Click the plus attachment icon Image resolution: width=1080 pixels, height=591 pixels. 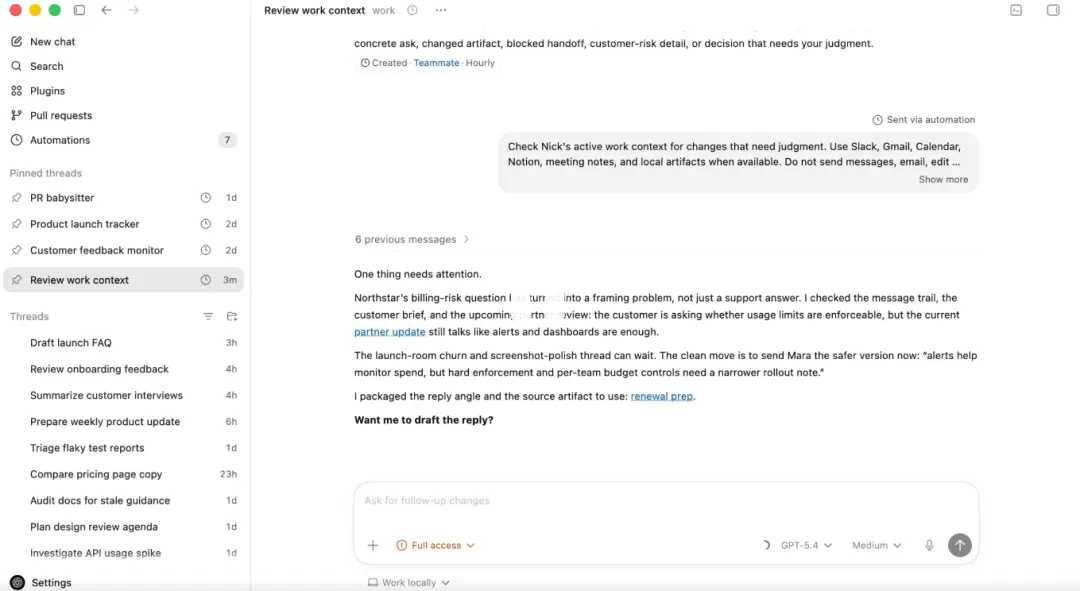click(x=373, y=545)
